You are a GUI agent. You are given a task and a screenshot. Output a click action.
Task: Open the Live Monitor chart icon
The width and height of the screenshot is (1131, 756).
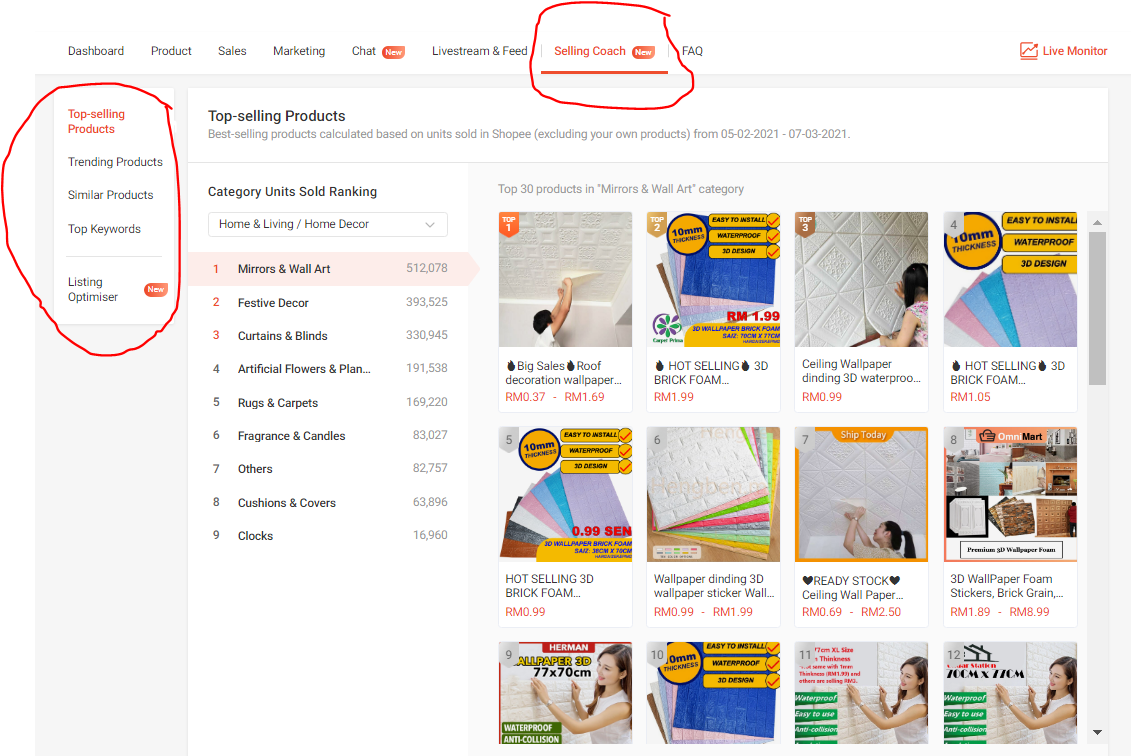click(x=1029, y=50)
